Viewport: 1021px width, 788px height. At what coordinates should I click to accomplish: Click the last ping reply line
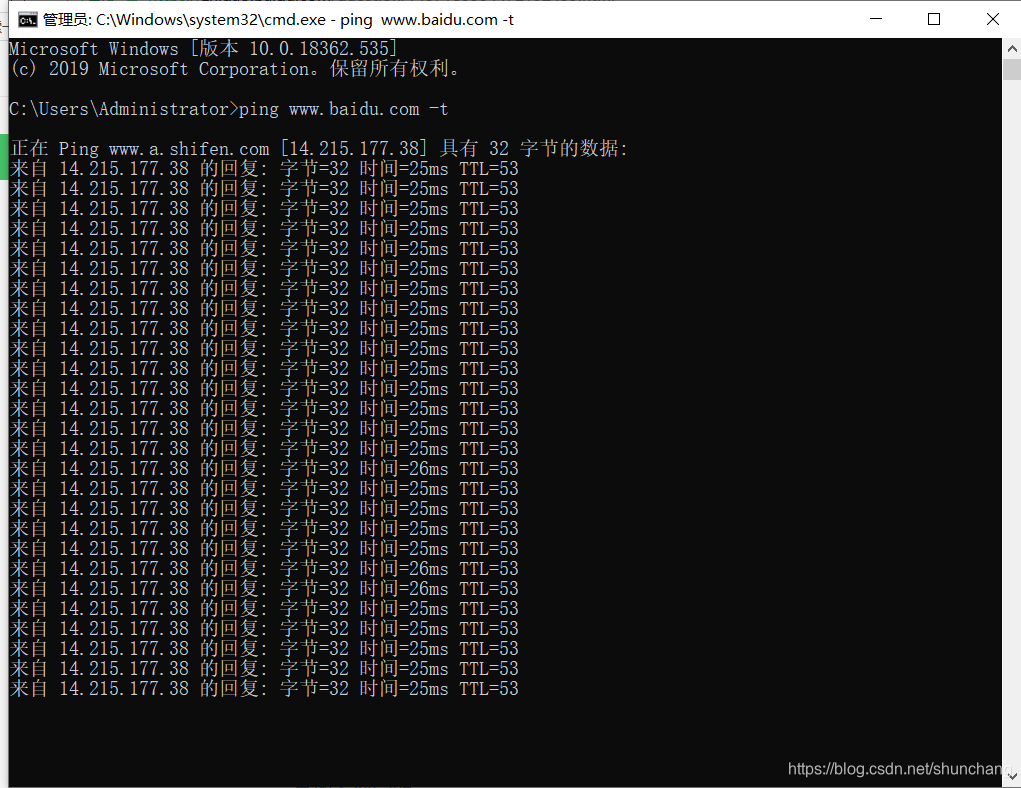point(264,688)
